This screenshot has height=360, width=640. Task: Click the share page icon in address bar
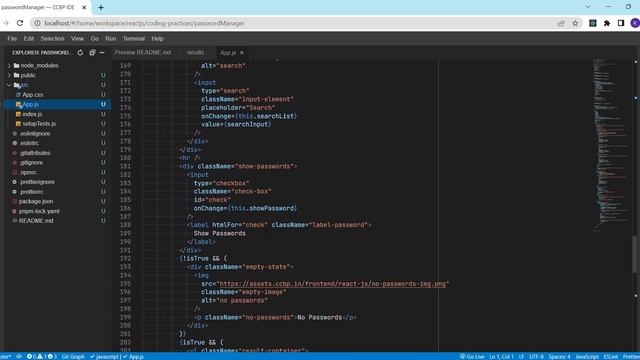tap(561, 23)
